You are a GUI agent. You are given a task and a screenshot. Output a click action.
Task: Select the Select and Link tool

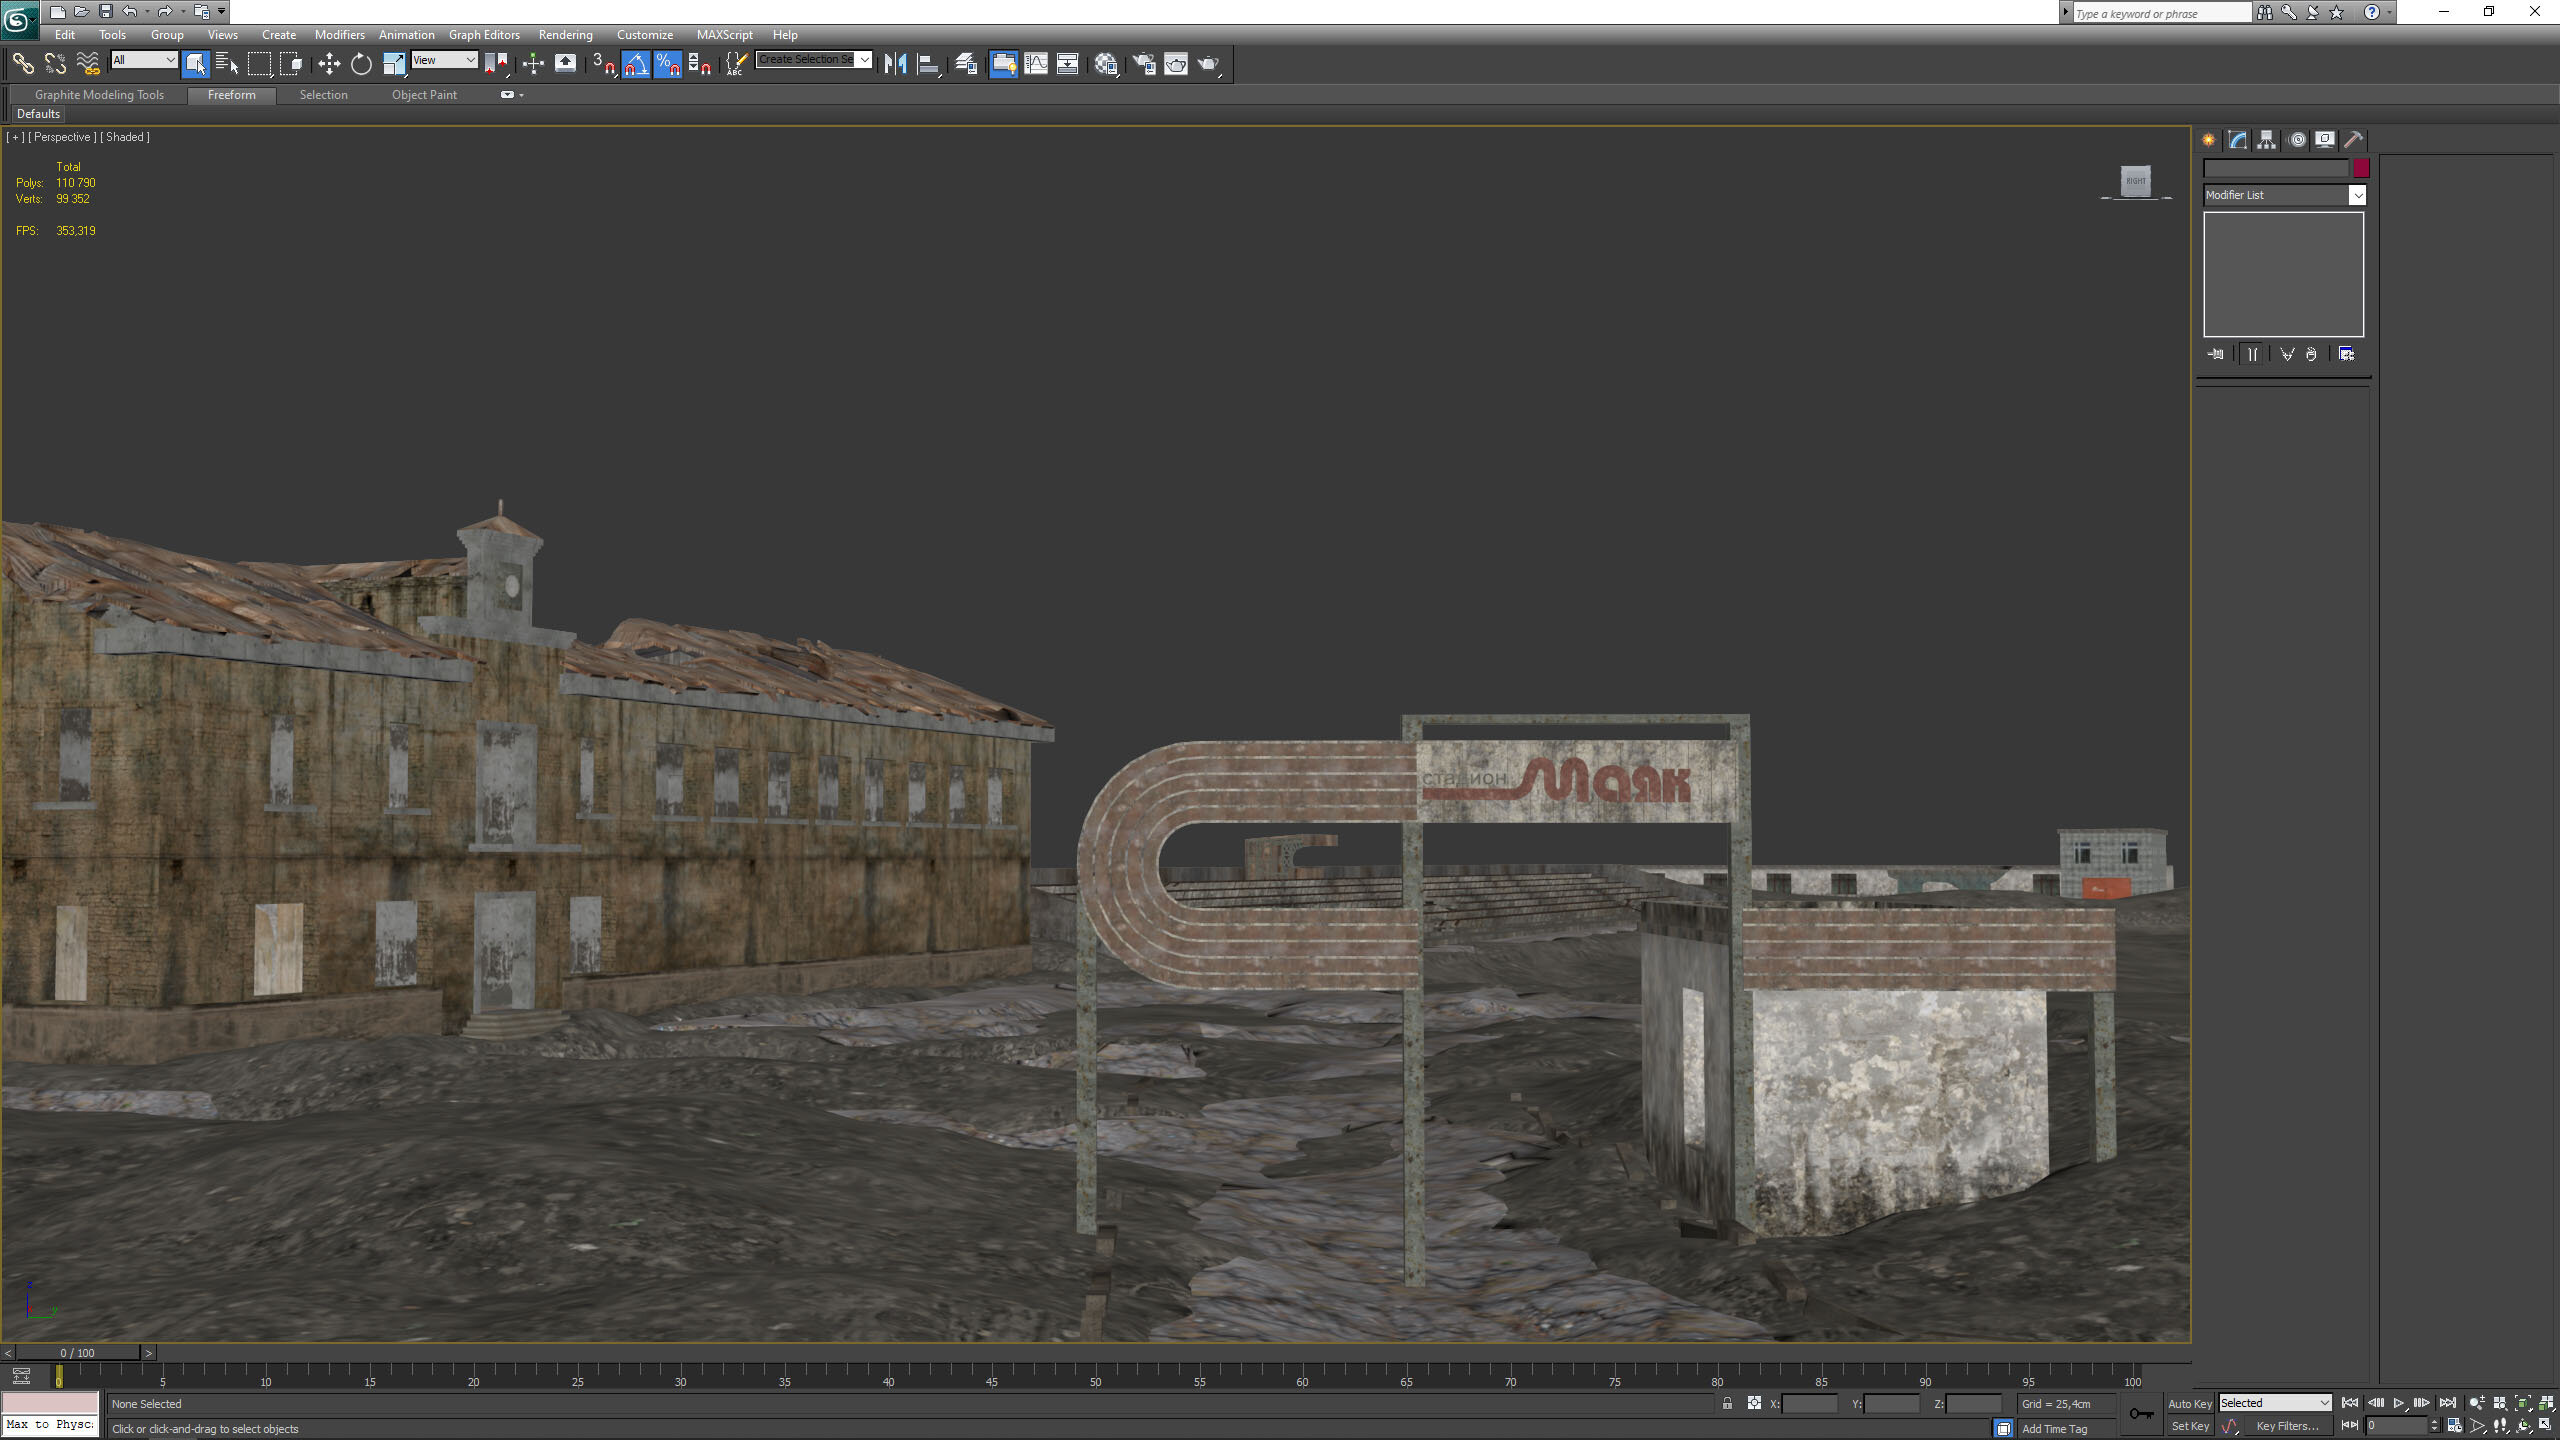pos(23,64)
